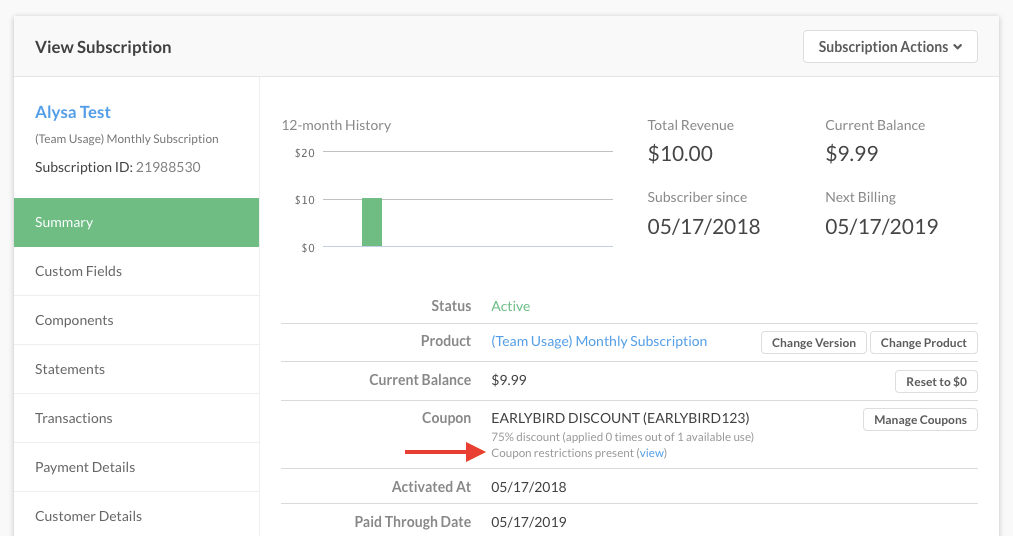Open the Transactions section
Viewport: 1013px width, 536px height.
pos(136,418)
